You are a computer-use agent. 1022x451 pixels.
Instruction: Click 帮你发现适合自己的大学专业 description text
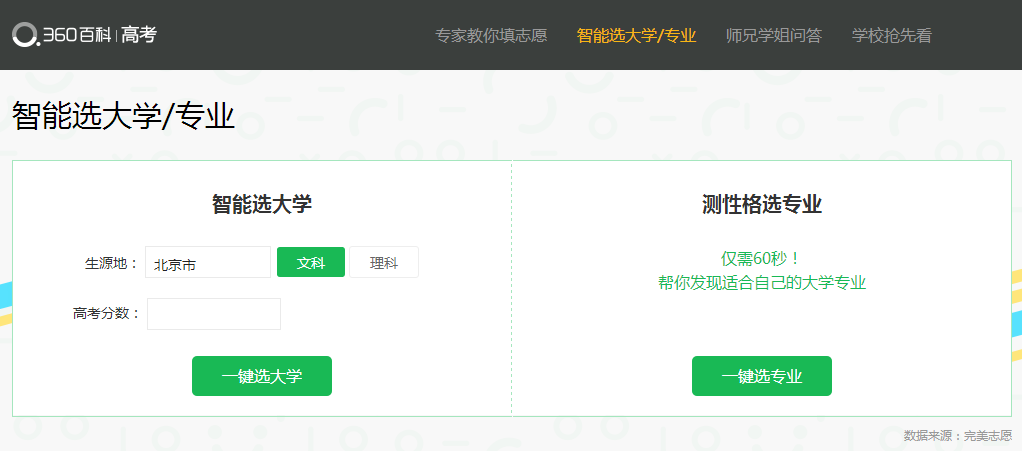point(762,282)
